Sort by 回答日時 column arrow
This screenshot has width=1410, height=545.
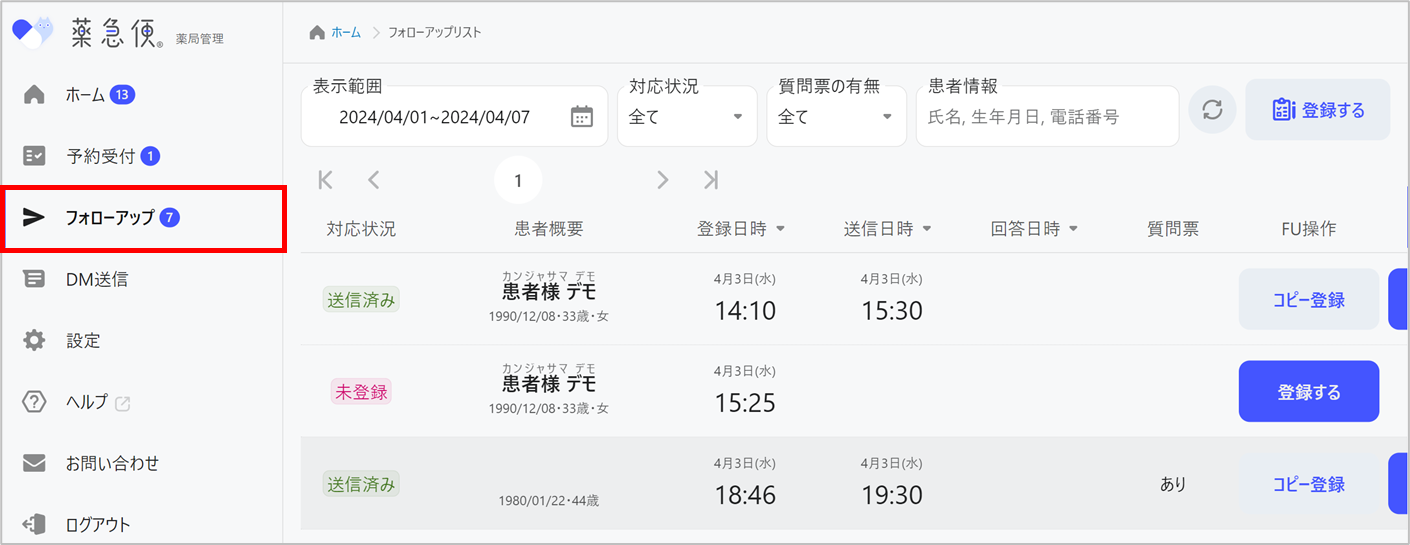1074,229
